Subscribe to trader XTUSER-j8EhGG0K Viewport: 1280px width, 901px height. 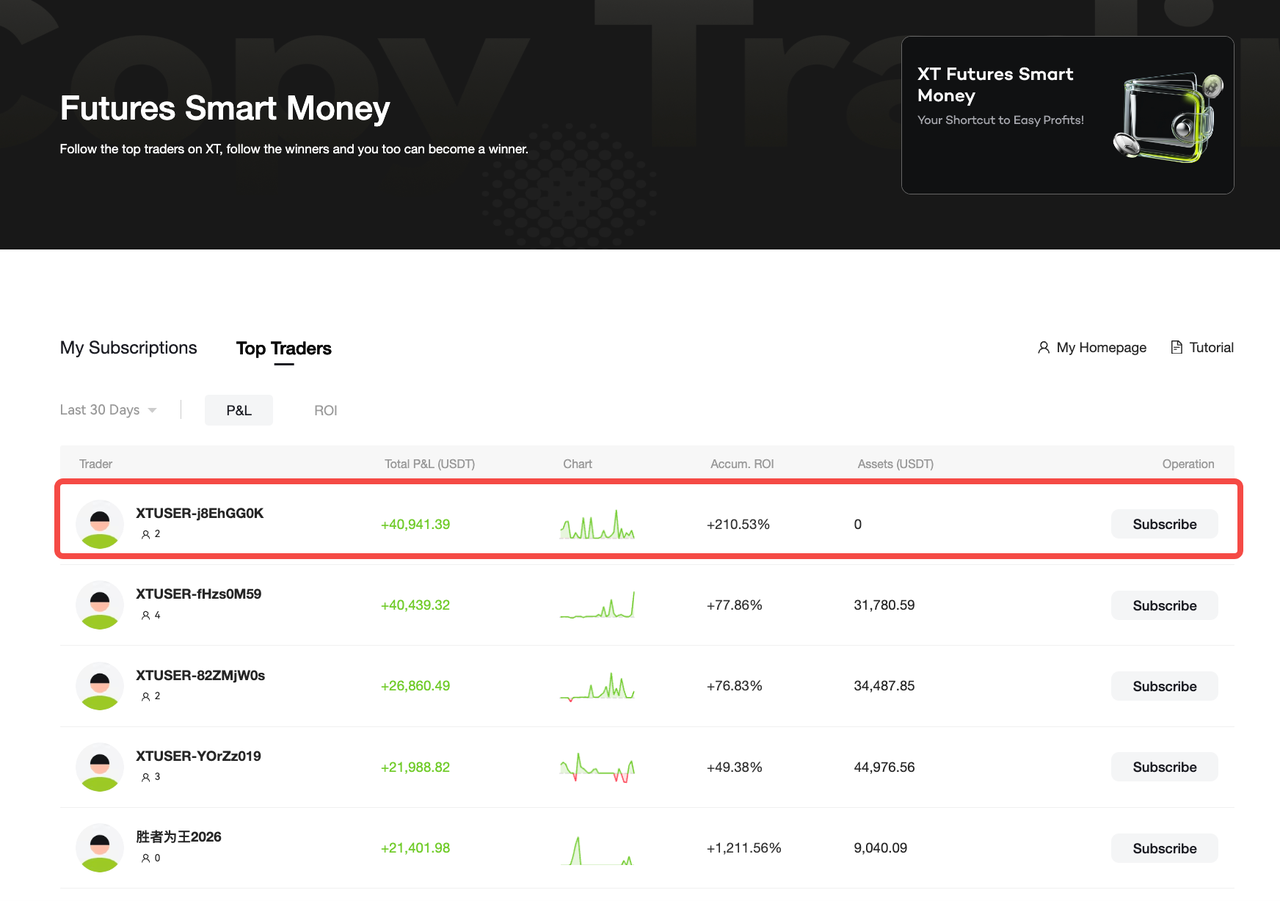point(1165,524)
